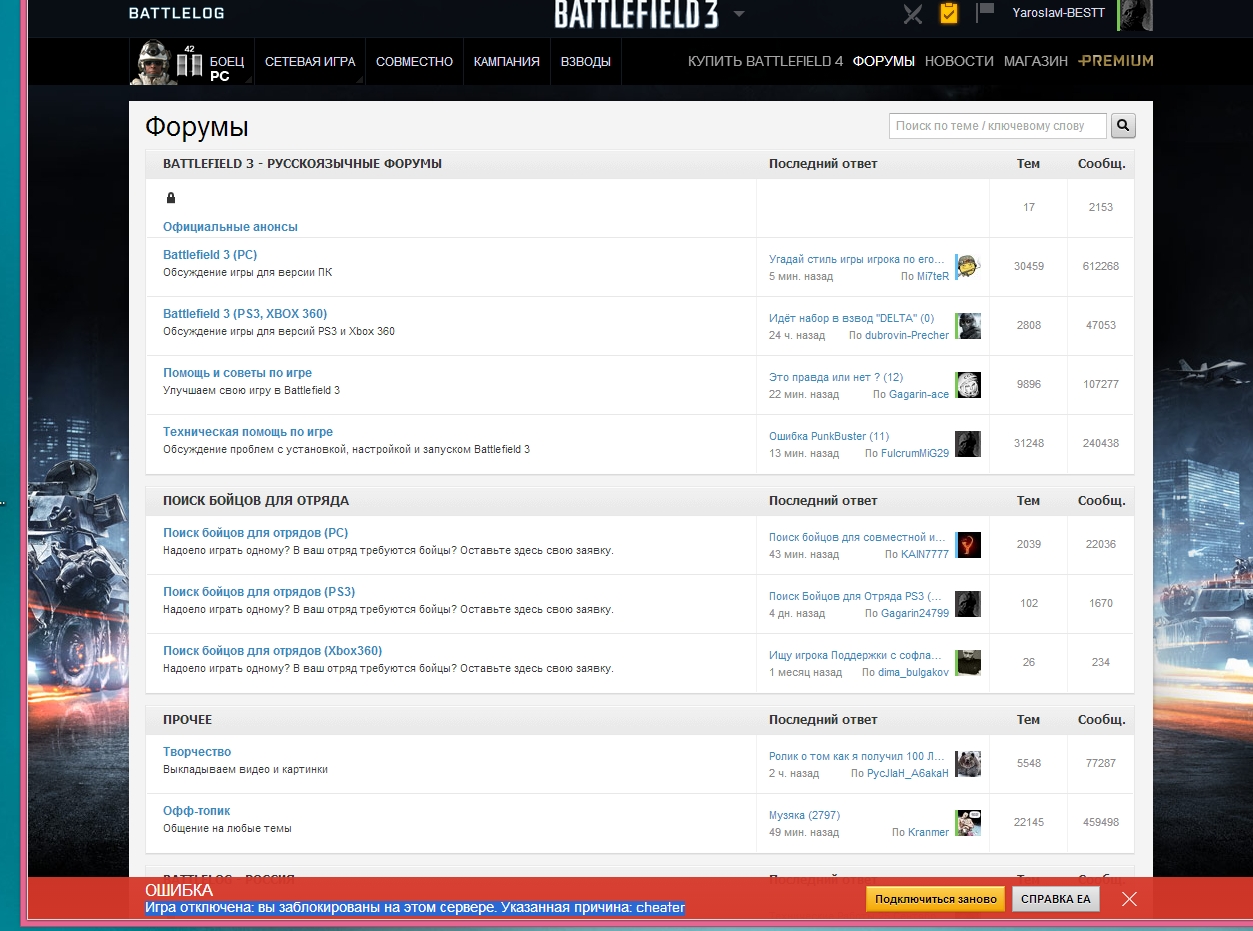Image resolution: width=1253 pixels, height=931 pixels.
Task: Open the ФОРУМЫ section
Action: point(883,61)
